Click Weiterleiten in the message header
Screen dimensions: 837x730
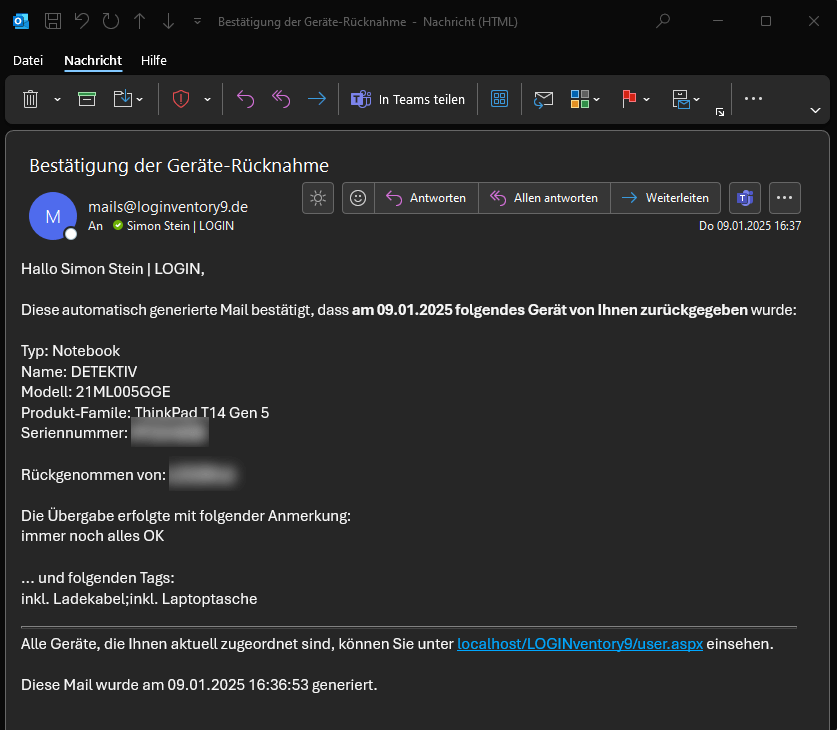[x=666, y=198]
